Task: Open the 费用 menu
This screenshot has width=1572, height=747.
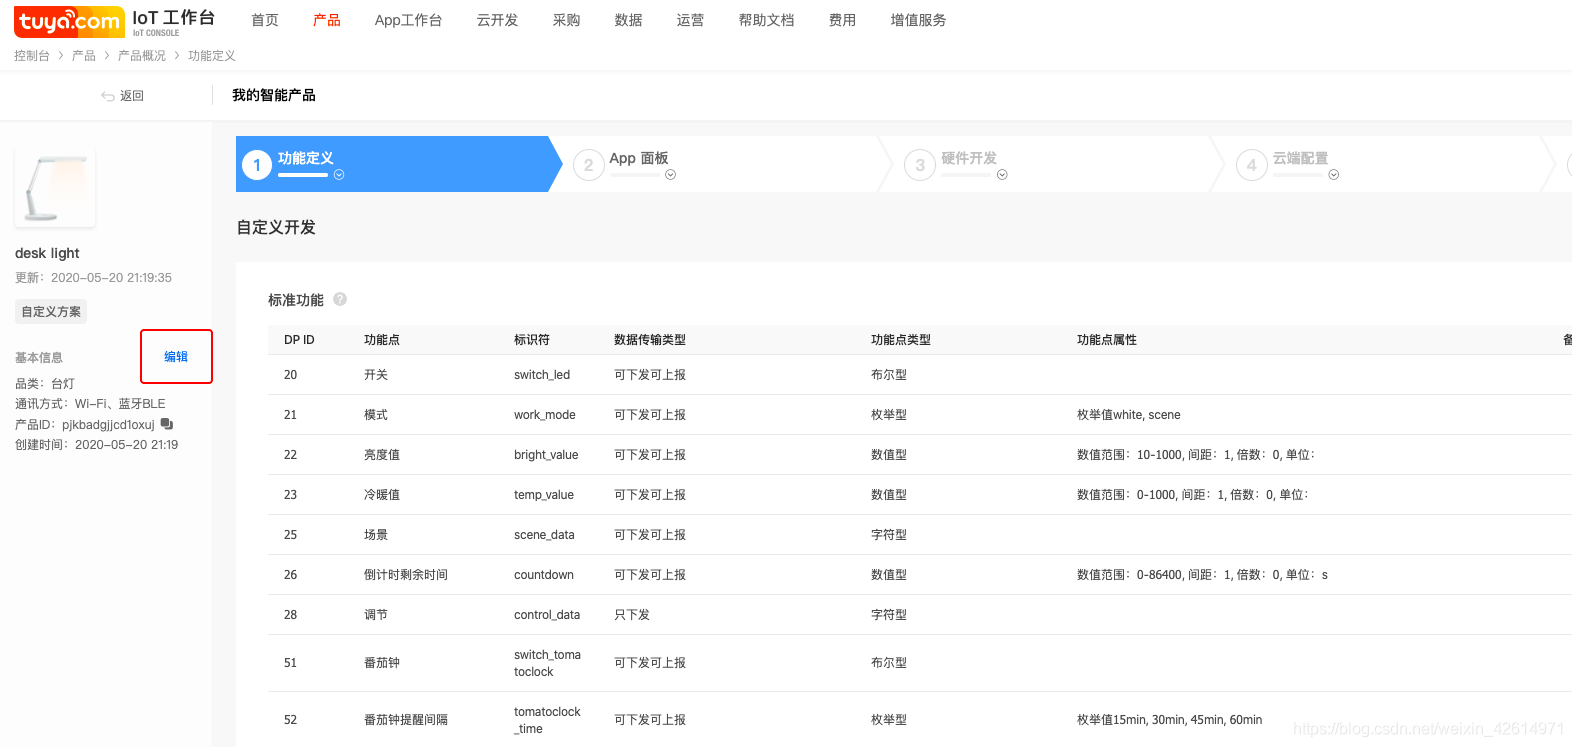Action: (x=843, y=20)
